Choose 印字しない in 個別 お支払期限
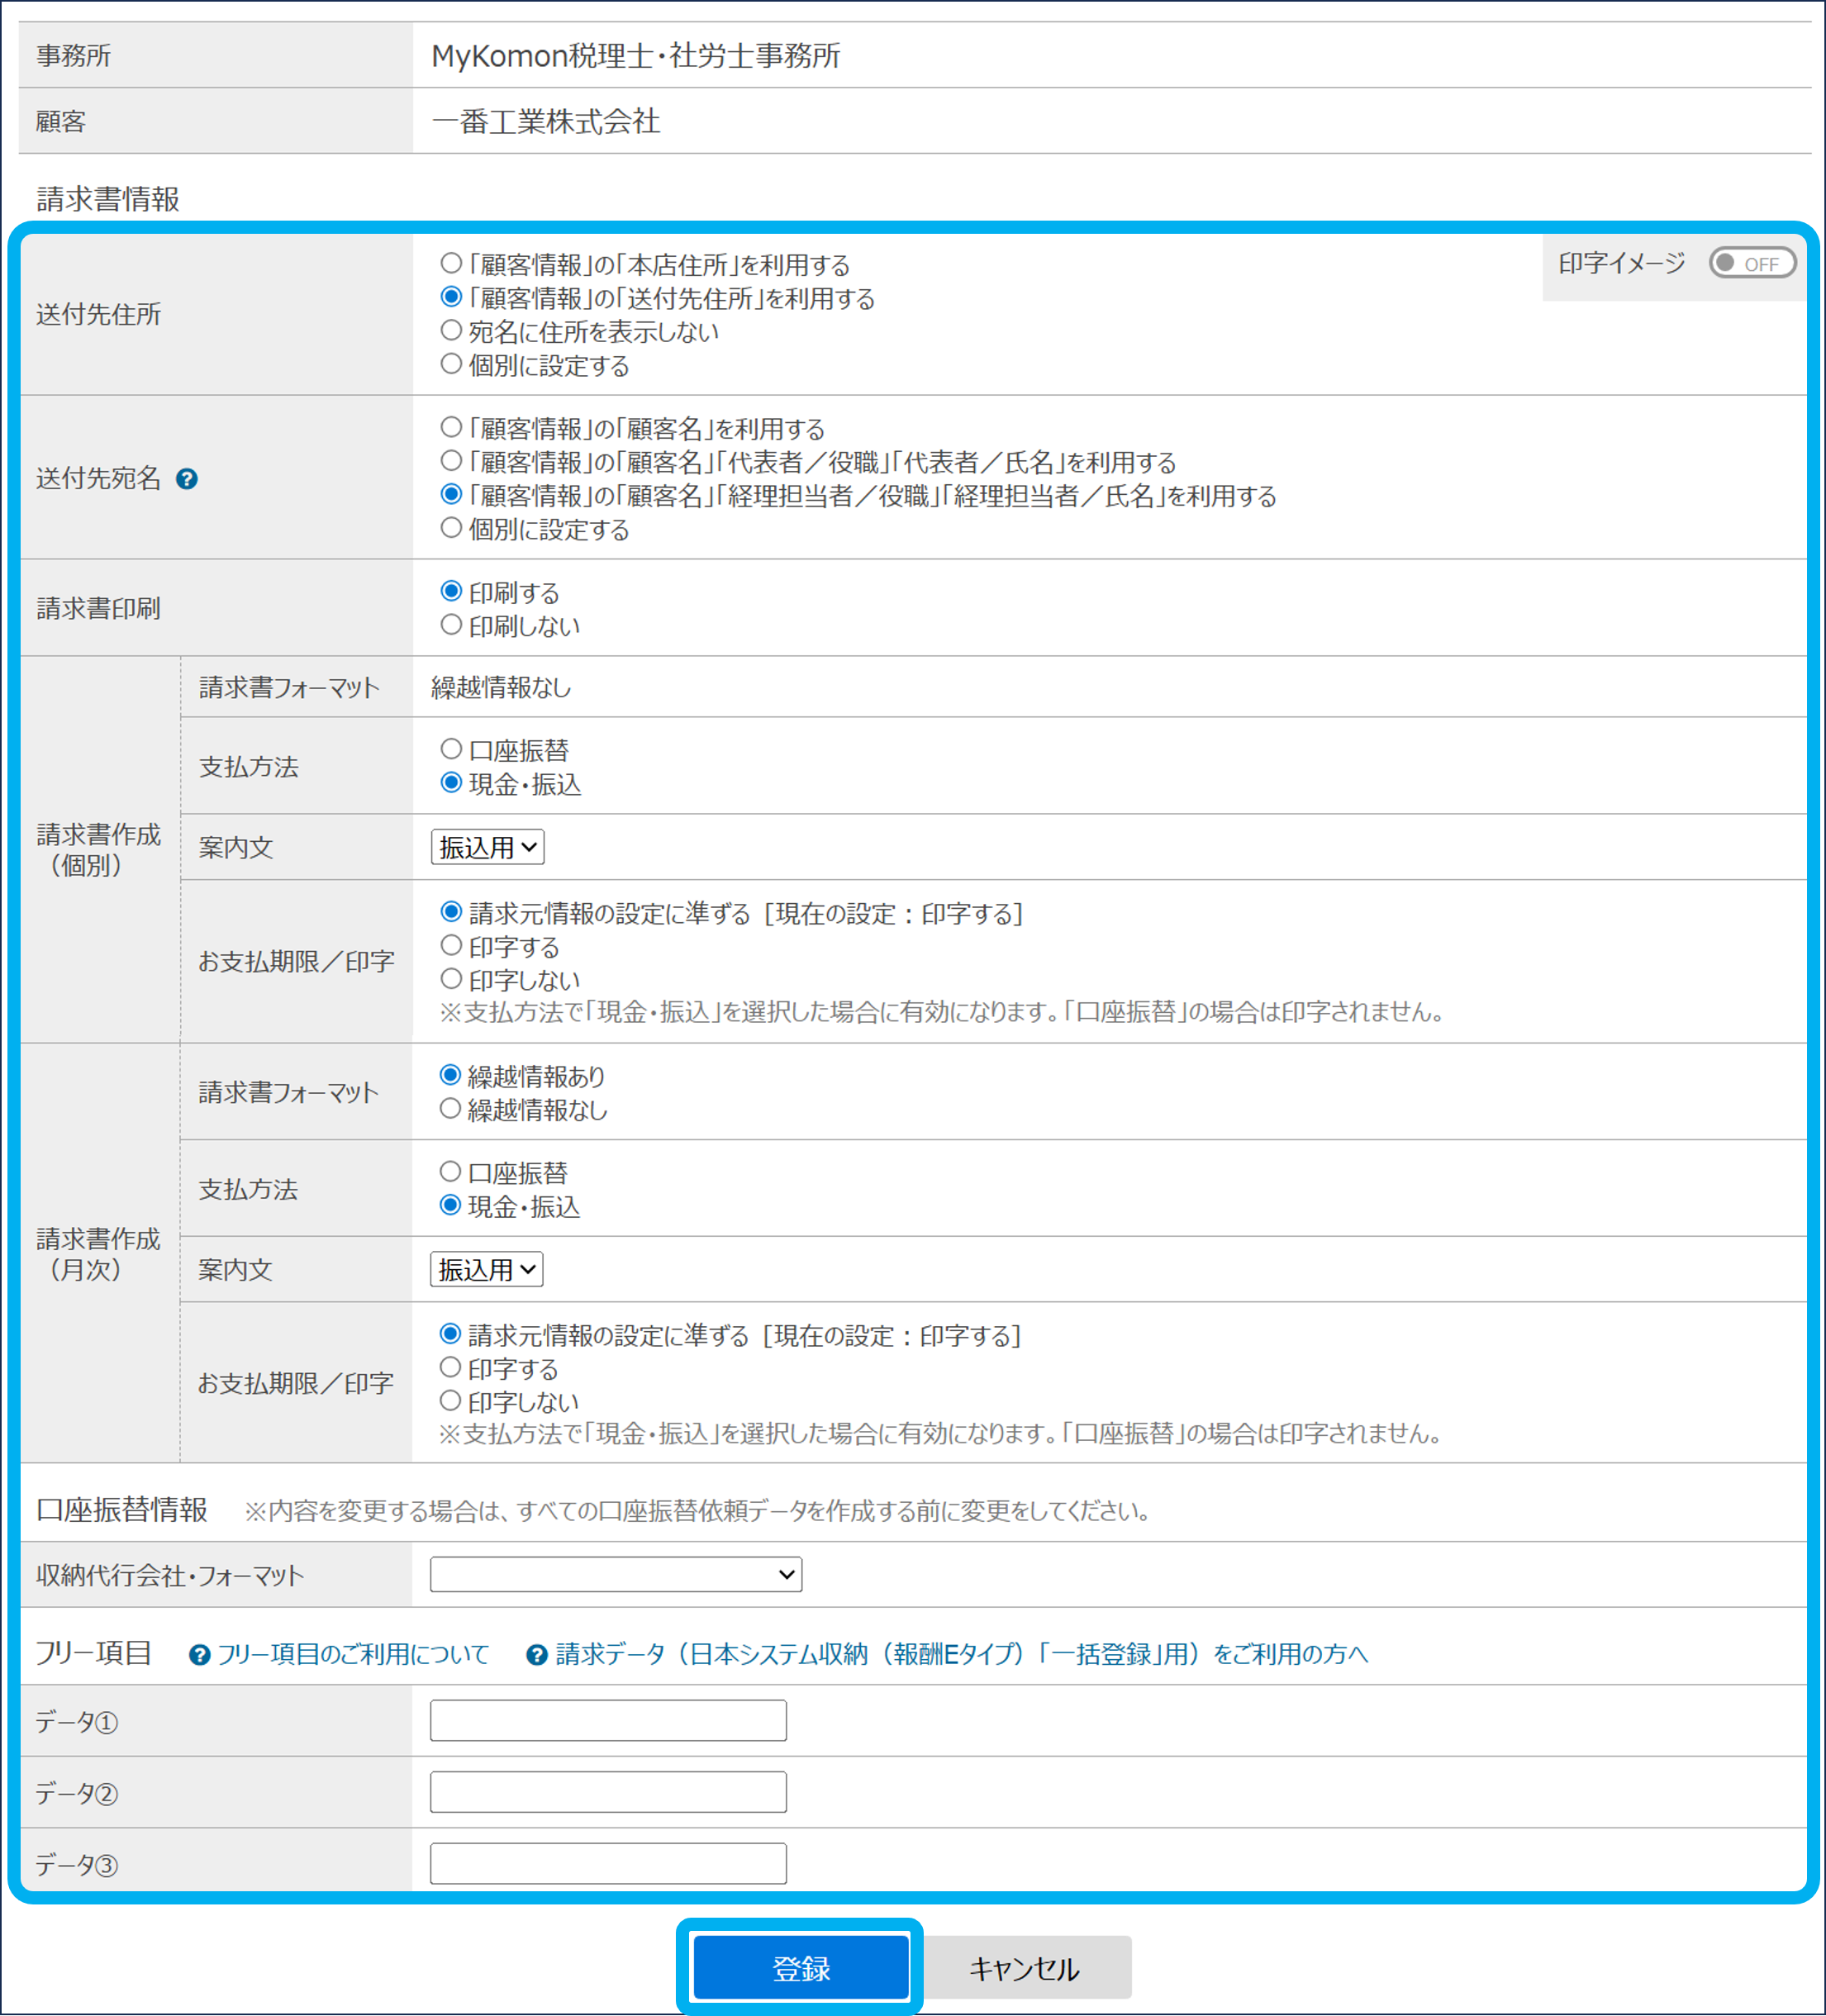Screen dimensions: 1826x2016 tap(451, 978)
